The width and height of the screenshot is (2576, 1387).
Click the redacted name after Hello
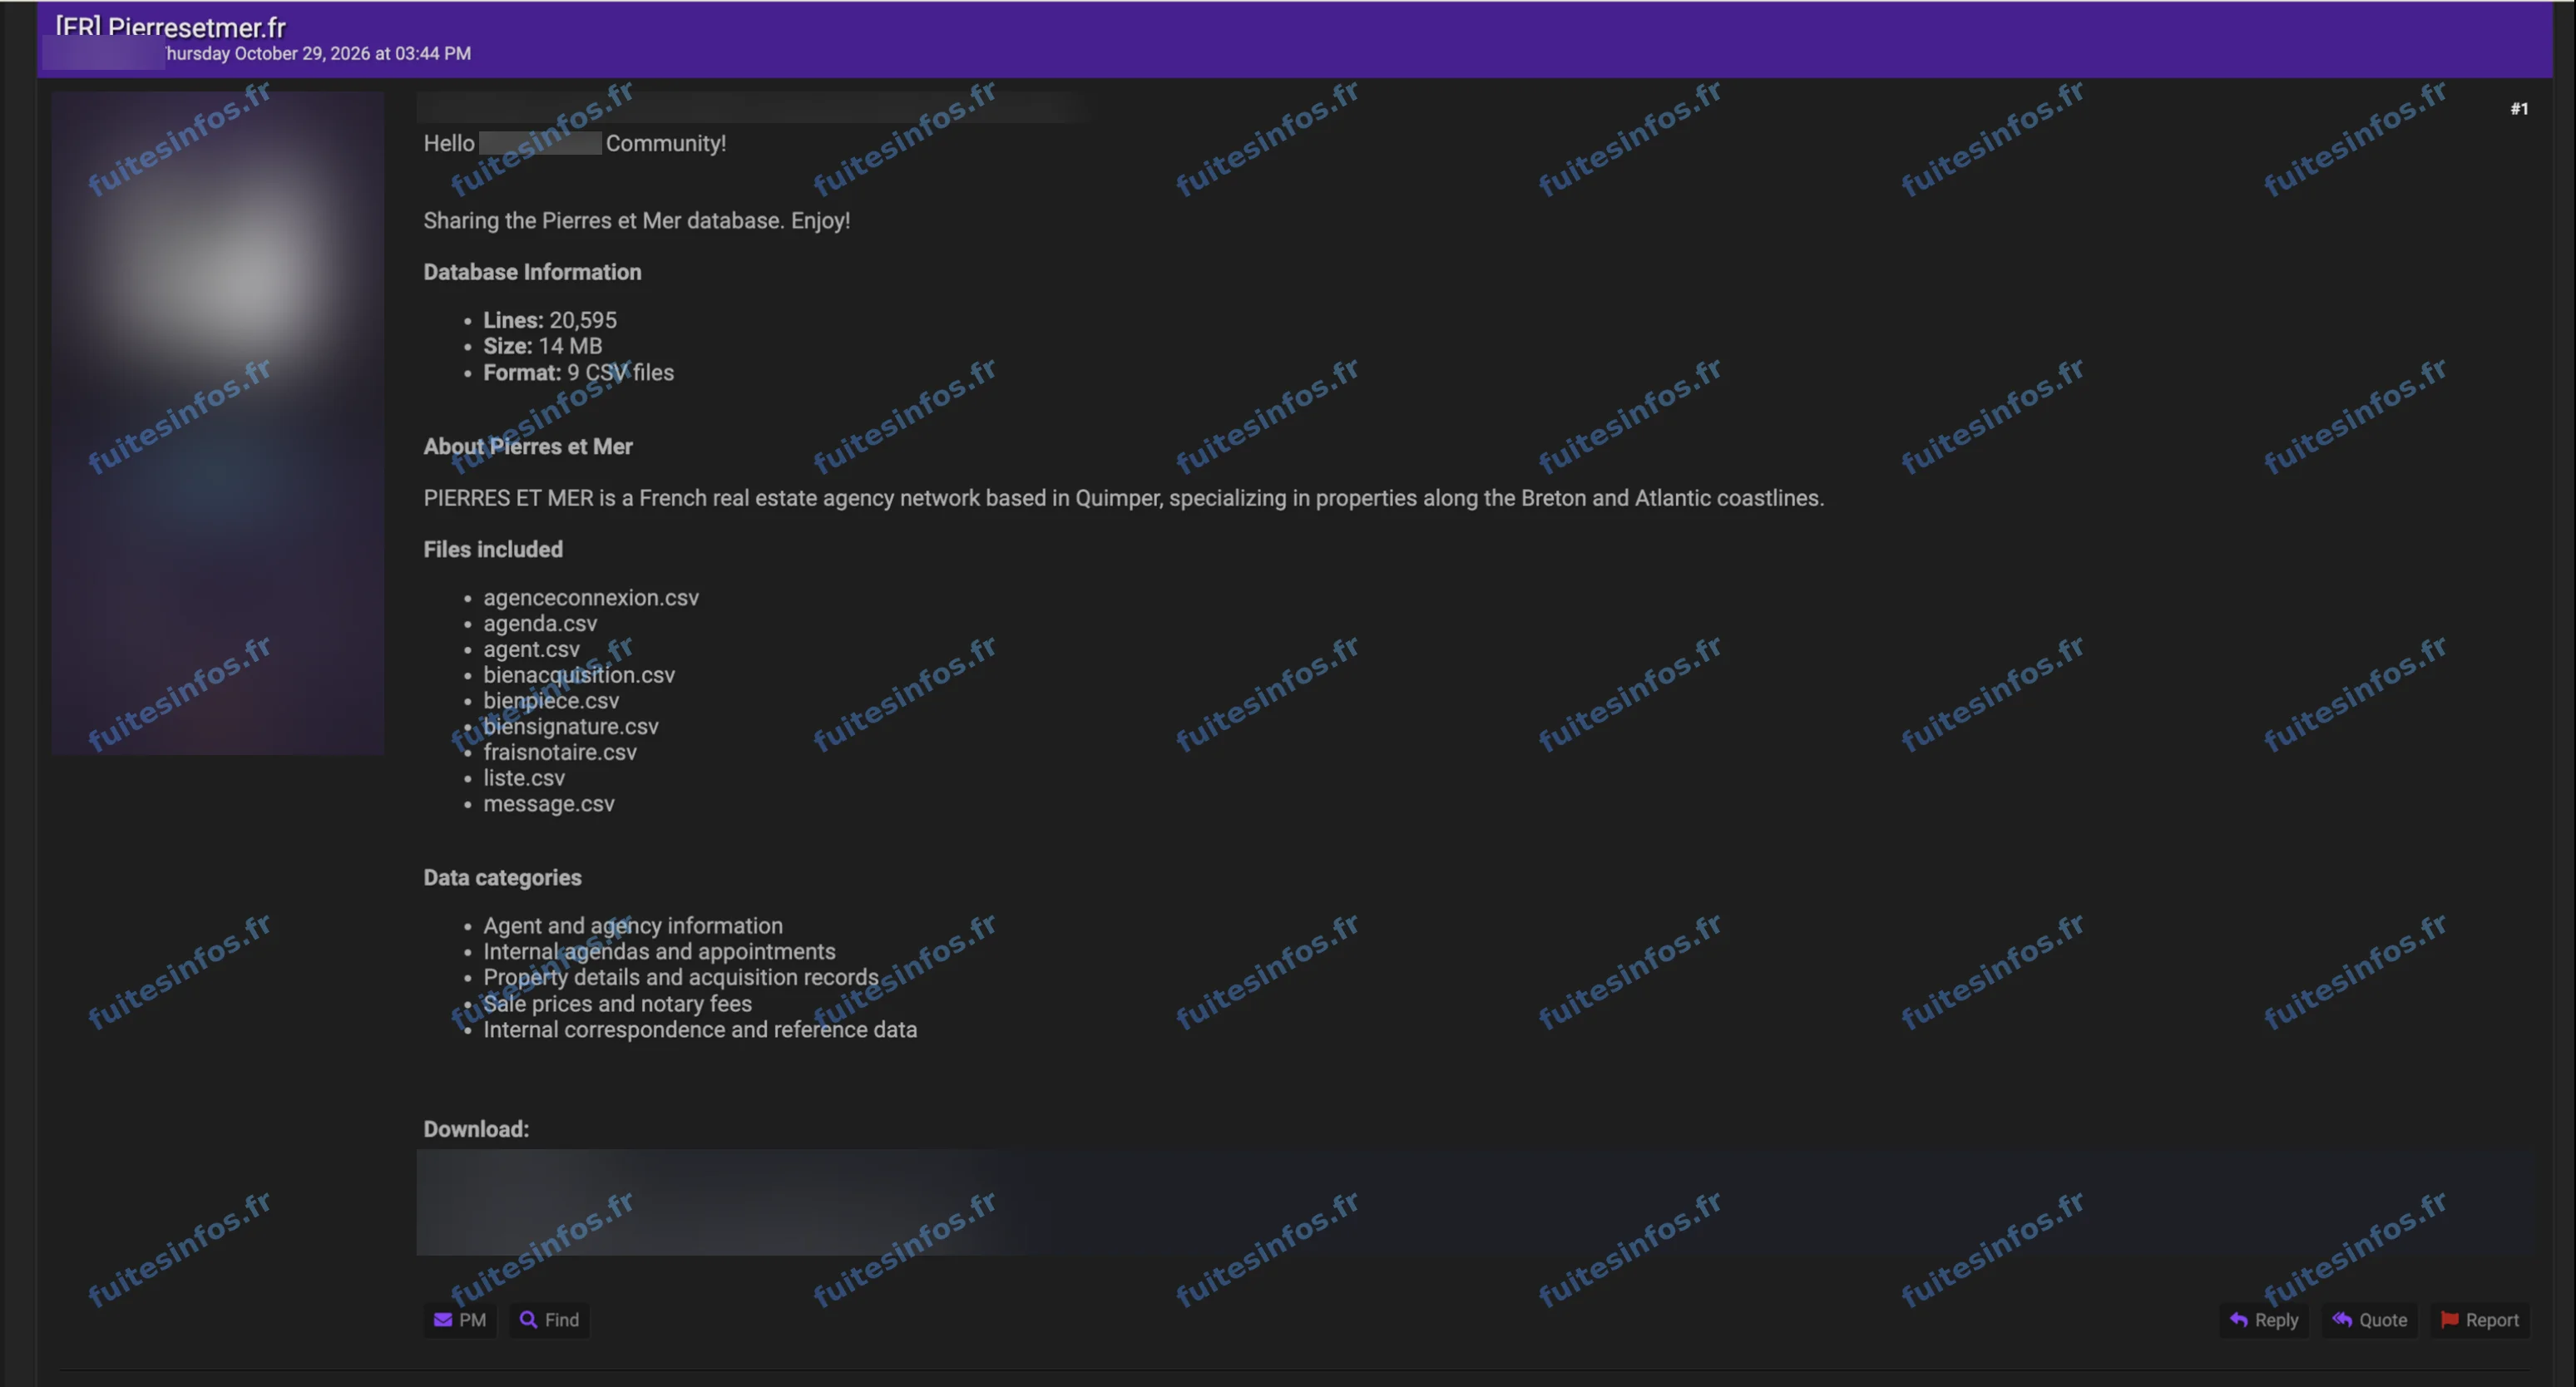[540, 143]
